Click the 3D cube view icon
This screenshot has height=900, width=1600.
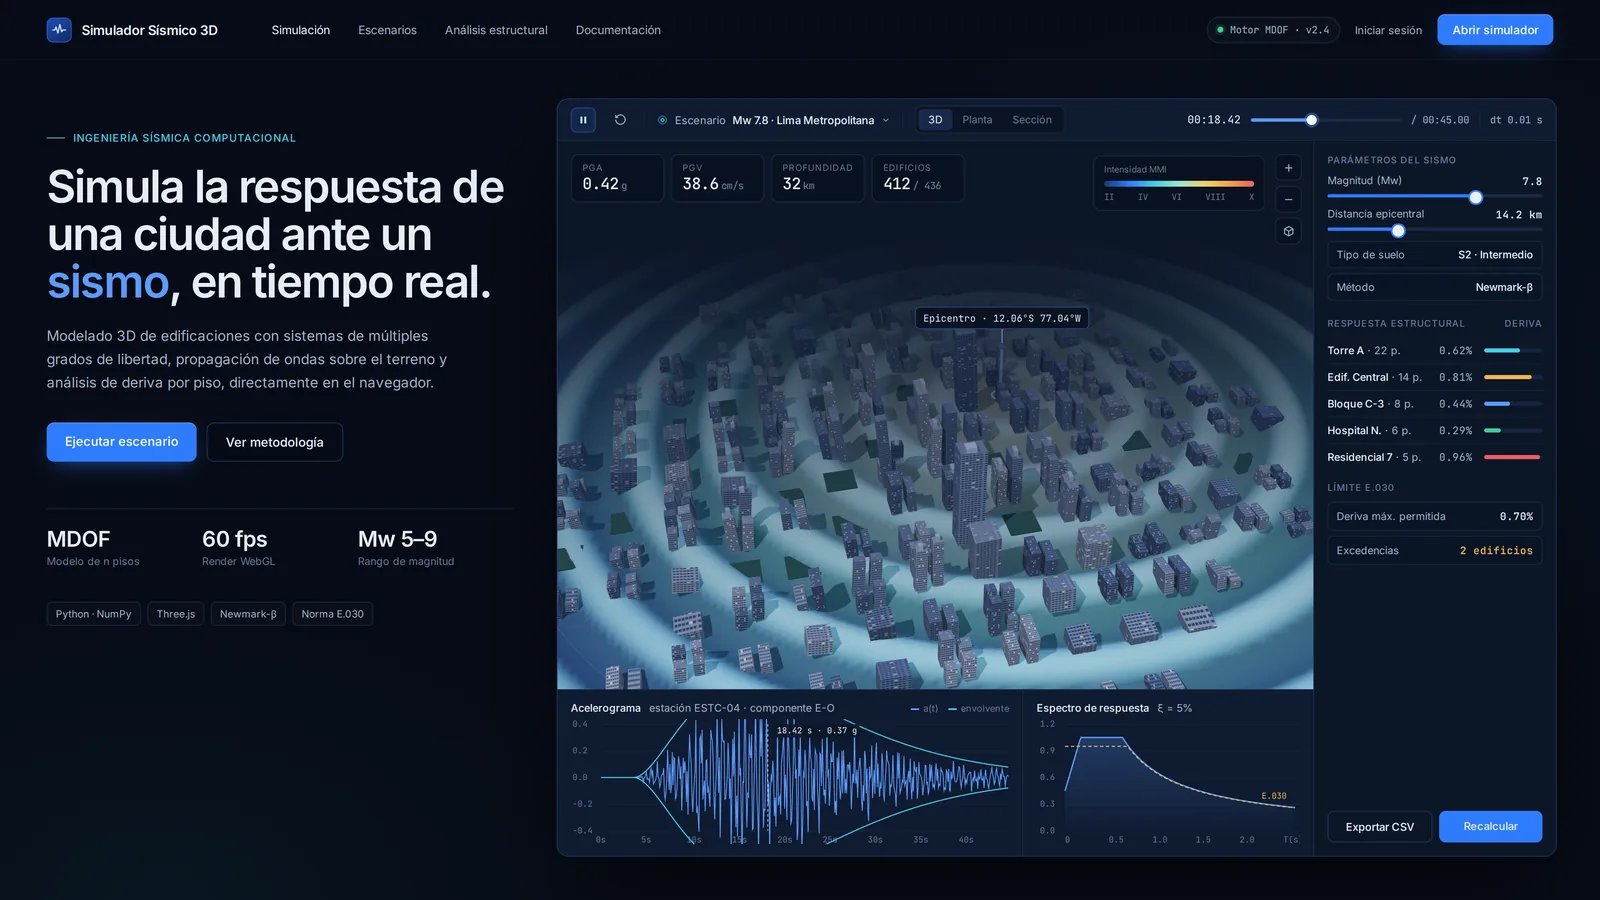pyautogui.click(x=1288, y=231)
